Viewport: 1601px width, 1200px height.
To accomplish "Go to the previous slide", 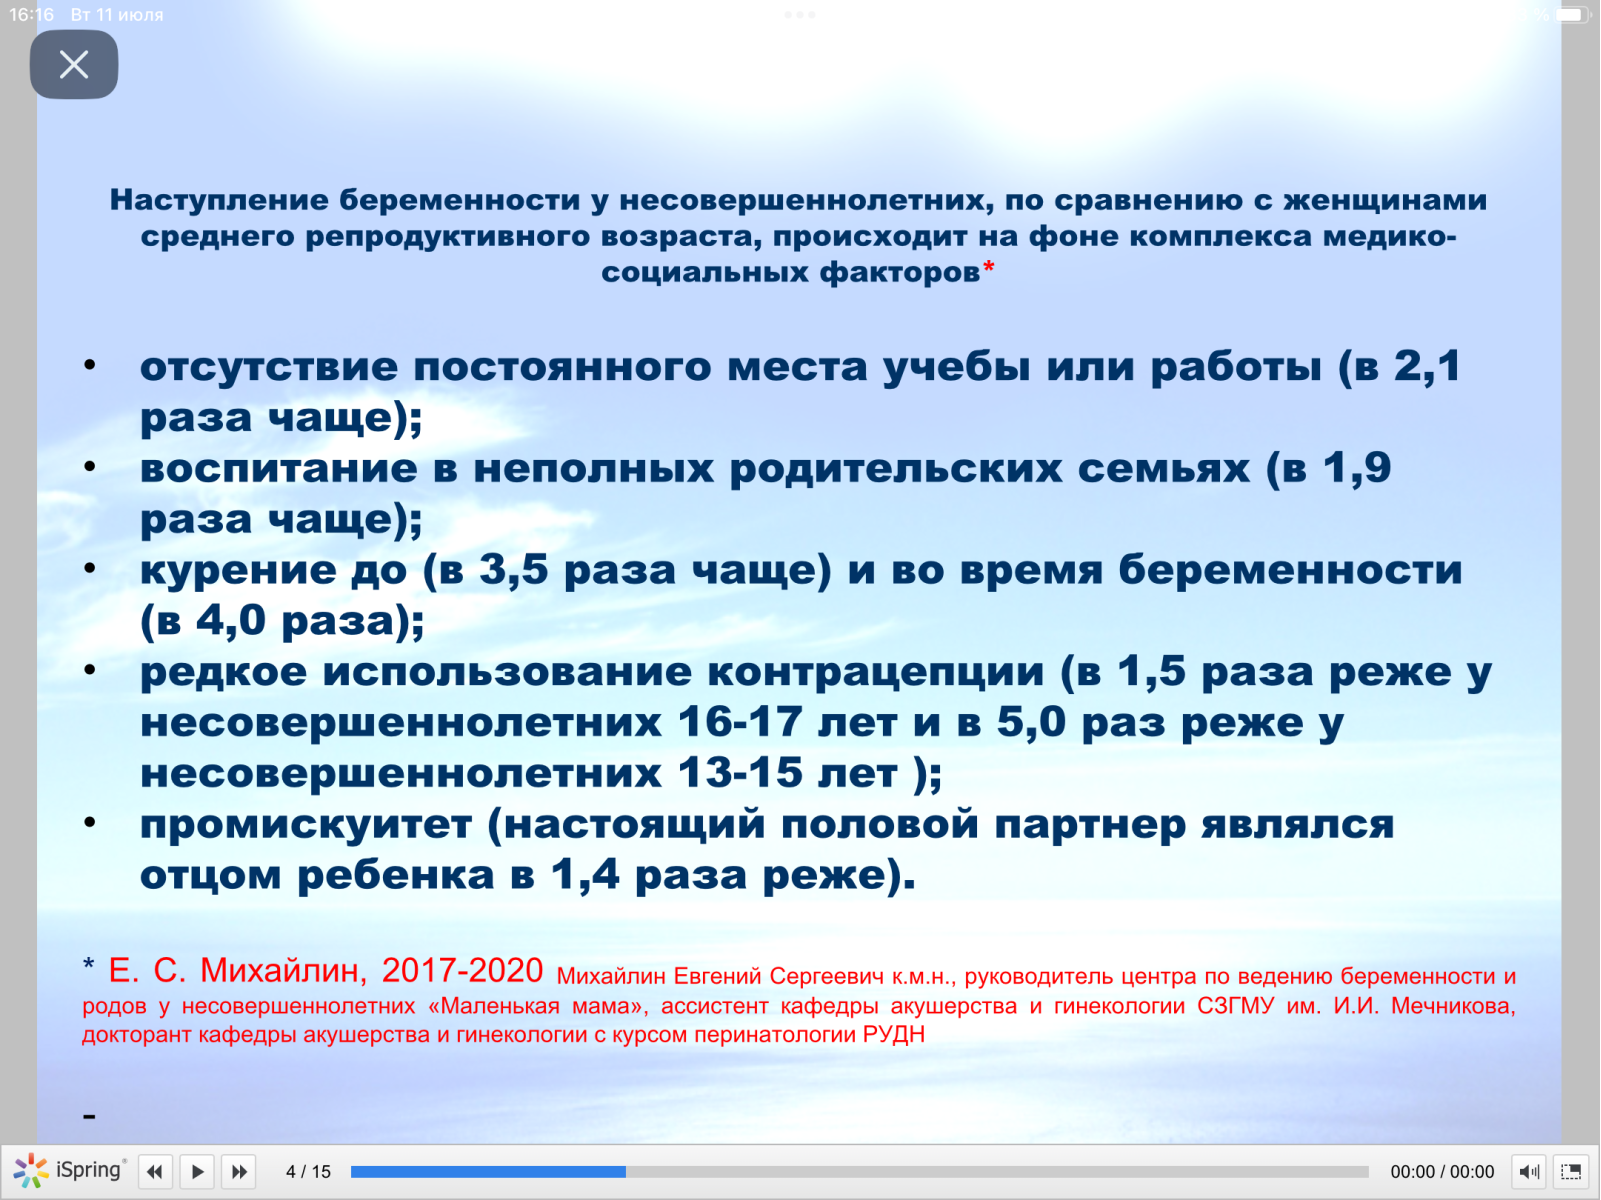I will (x=155, y=1171).
